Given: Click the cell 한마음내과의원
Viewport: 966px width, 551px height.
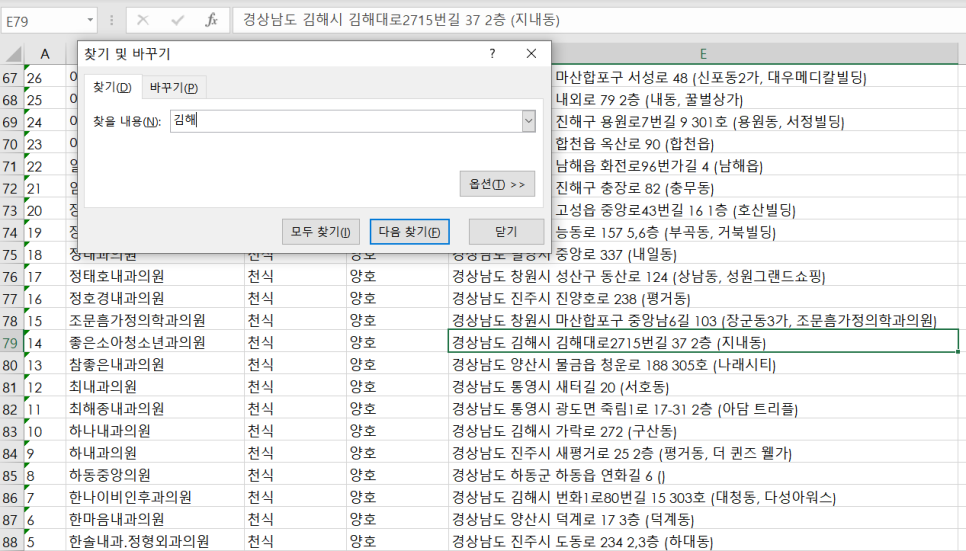Looking at the screenshot, I should 155,520.
